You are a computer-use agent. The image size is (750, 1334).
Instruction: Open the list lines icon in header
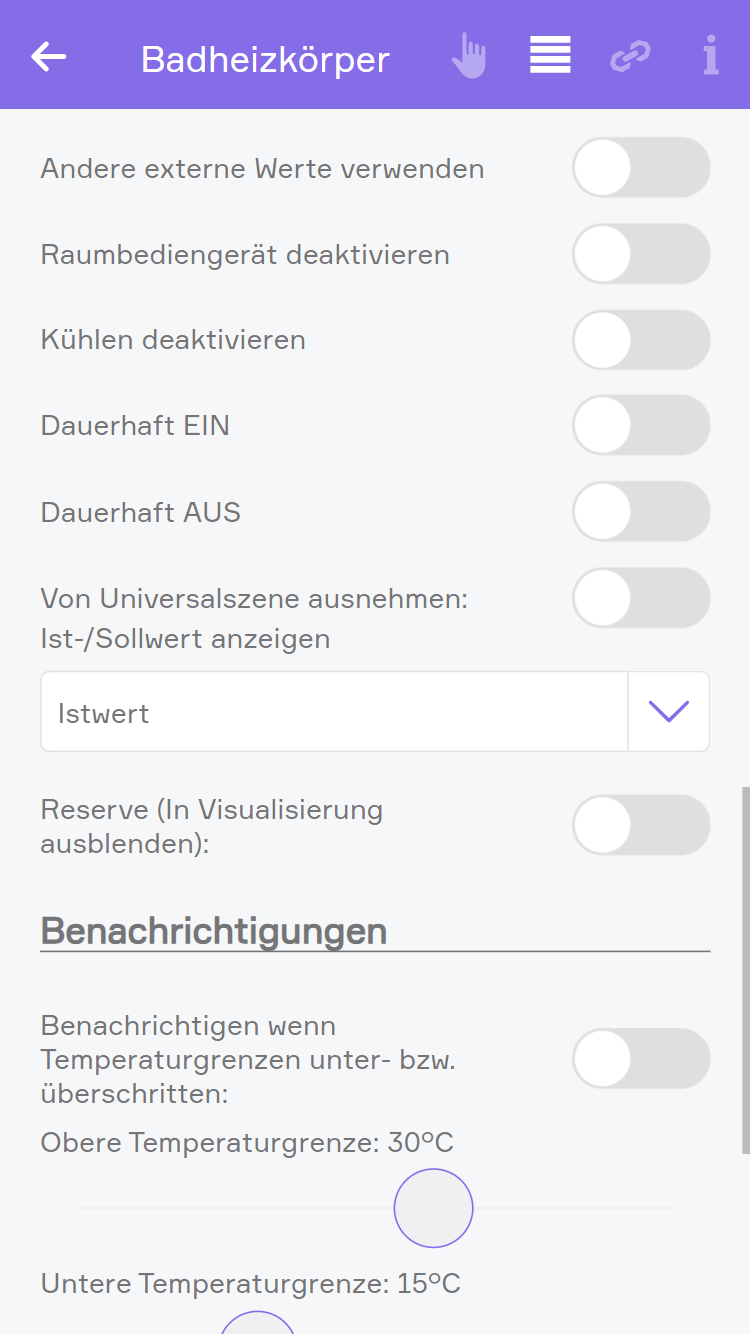(550, 56)
